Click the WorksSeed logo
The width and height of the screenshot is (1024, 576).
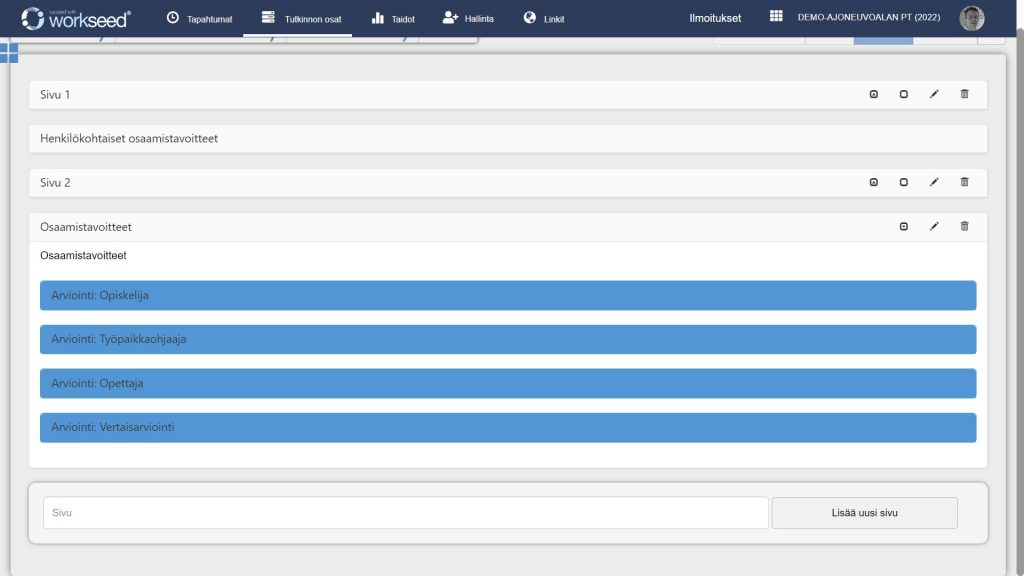[76, 18]
